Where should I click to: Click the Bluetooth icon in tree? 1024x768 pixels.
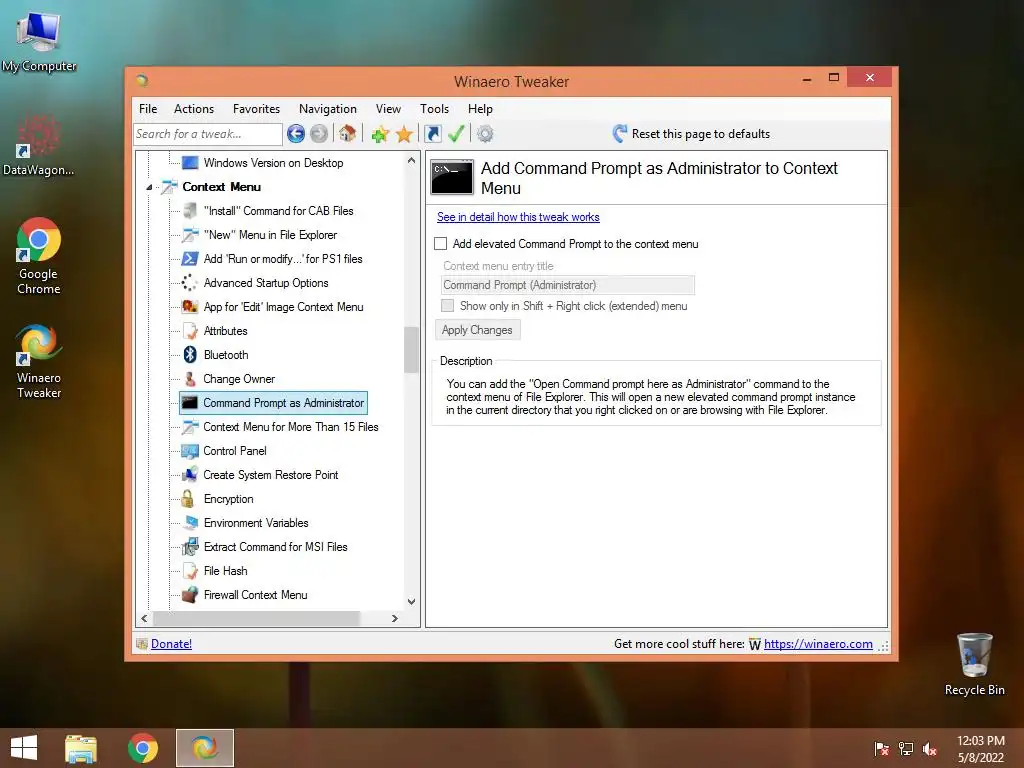(190, 355)
